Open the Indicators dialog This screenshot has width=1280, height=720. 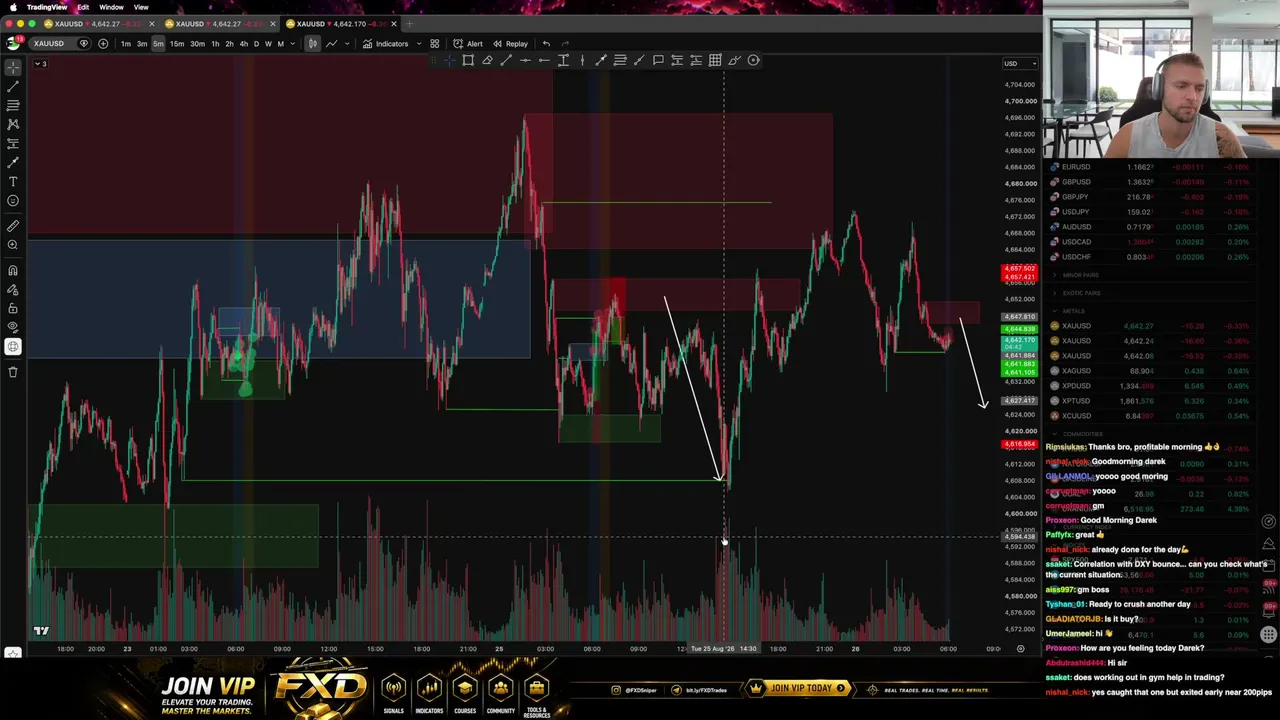tap(386, 44)
